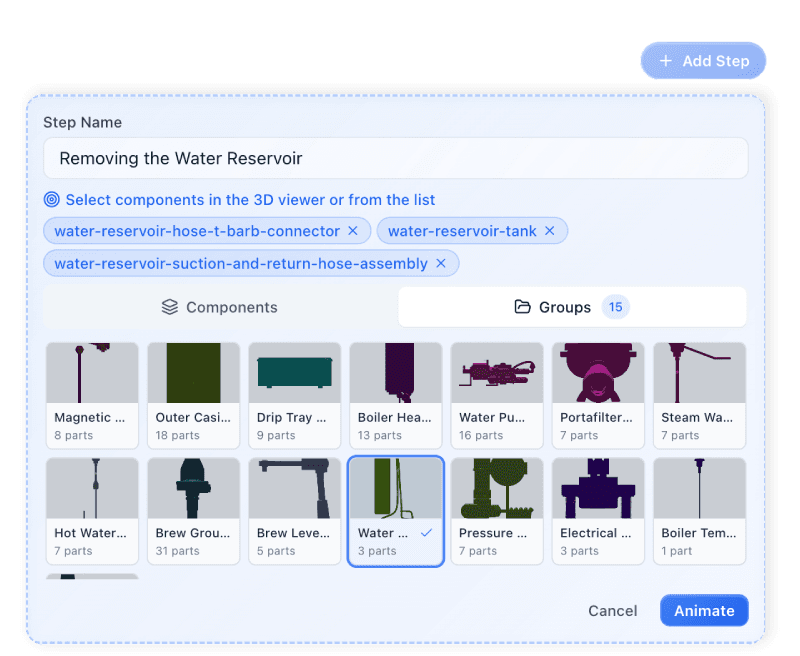Viewport: 800px width, 656px height.
Task: Select the Pressure group card
Action: (497, 511)
